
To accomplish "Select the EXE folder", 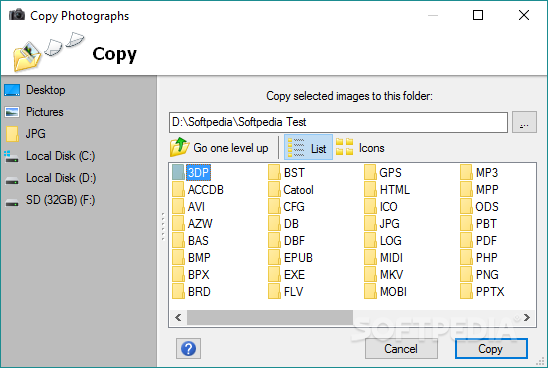I will coord(287,275).
